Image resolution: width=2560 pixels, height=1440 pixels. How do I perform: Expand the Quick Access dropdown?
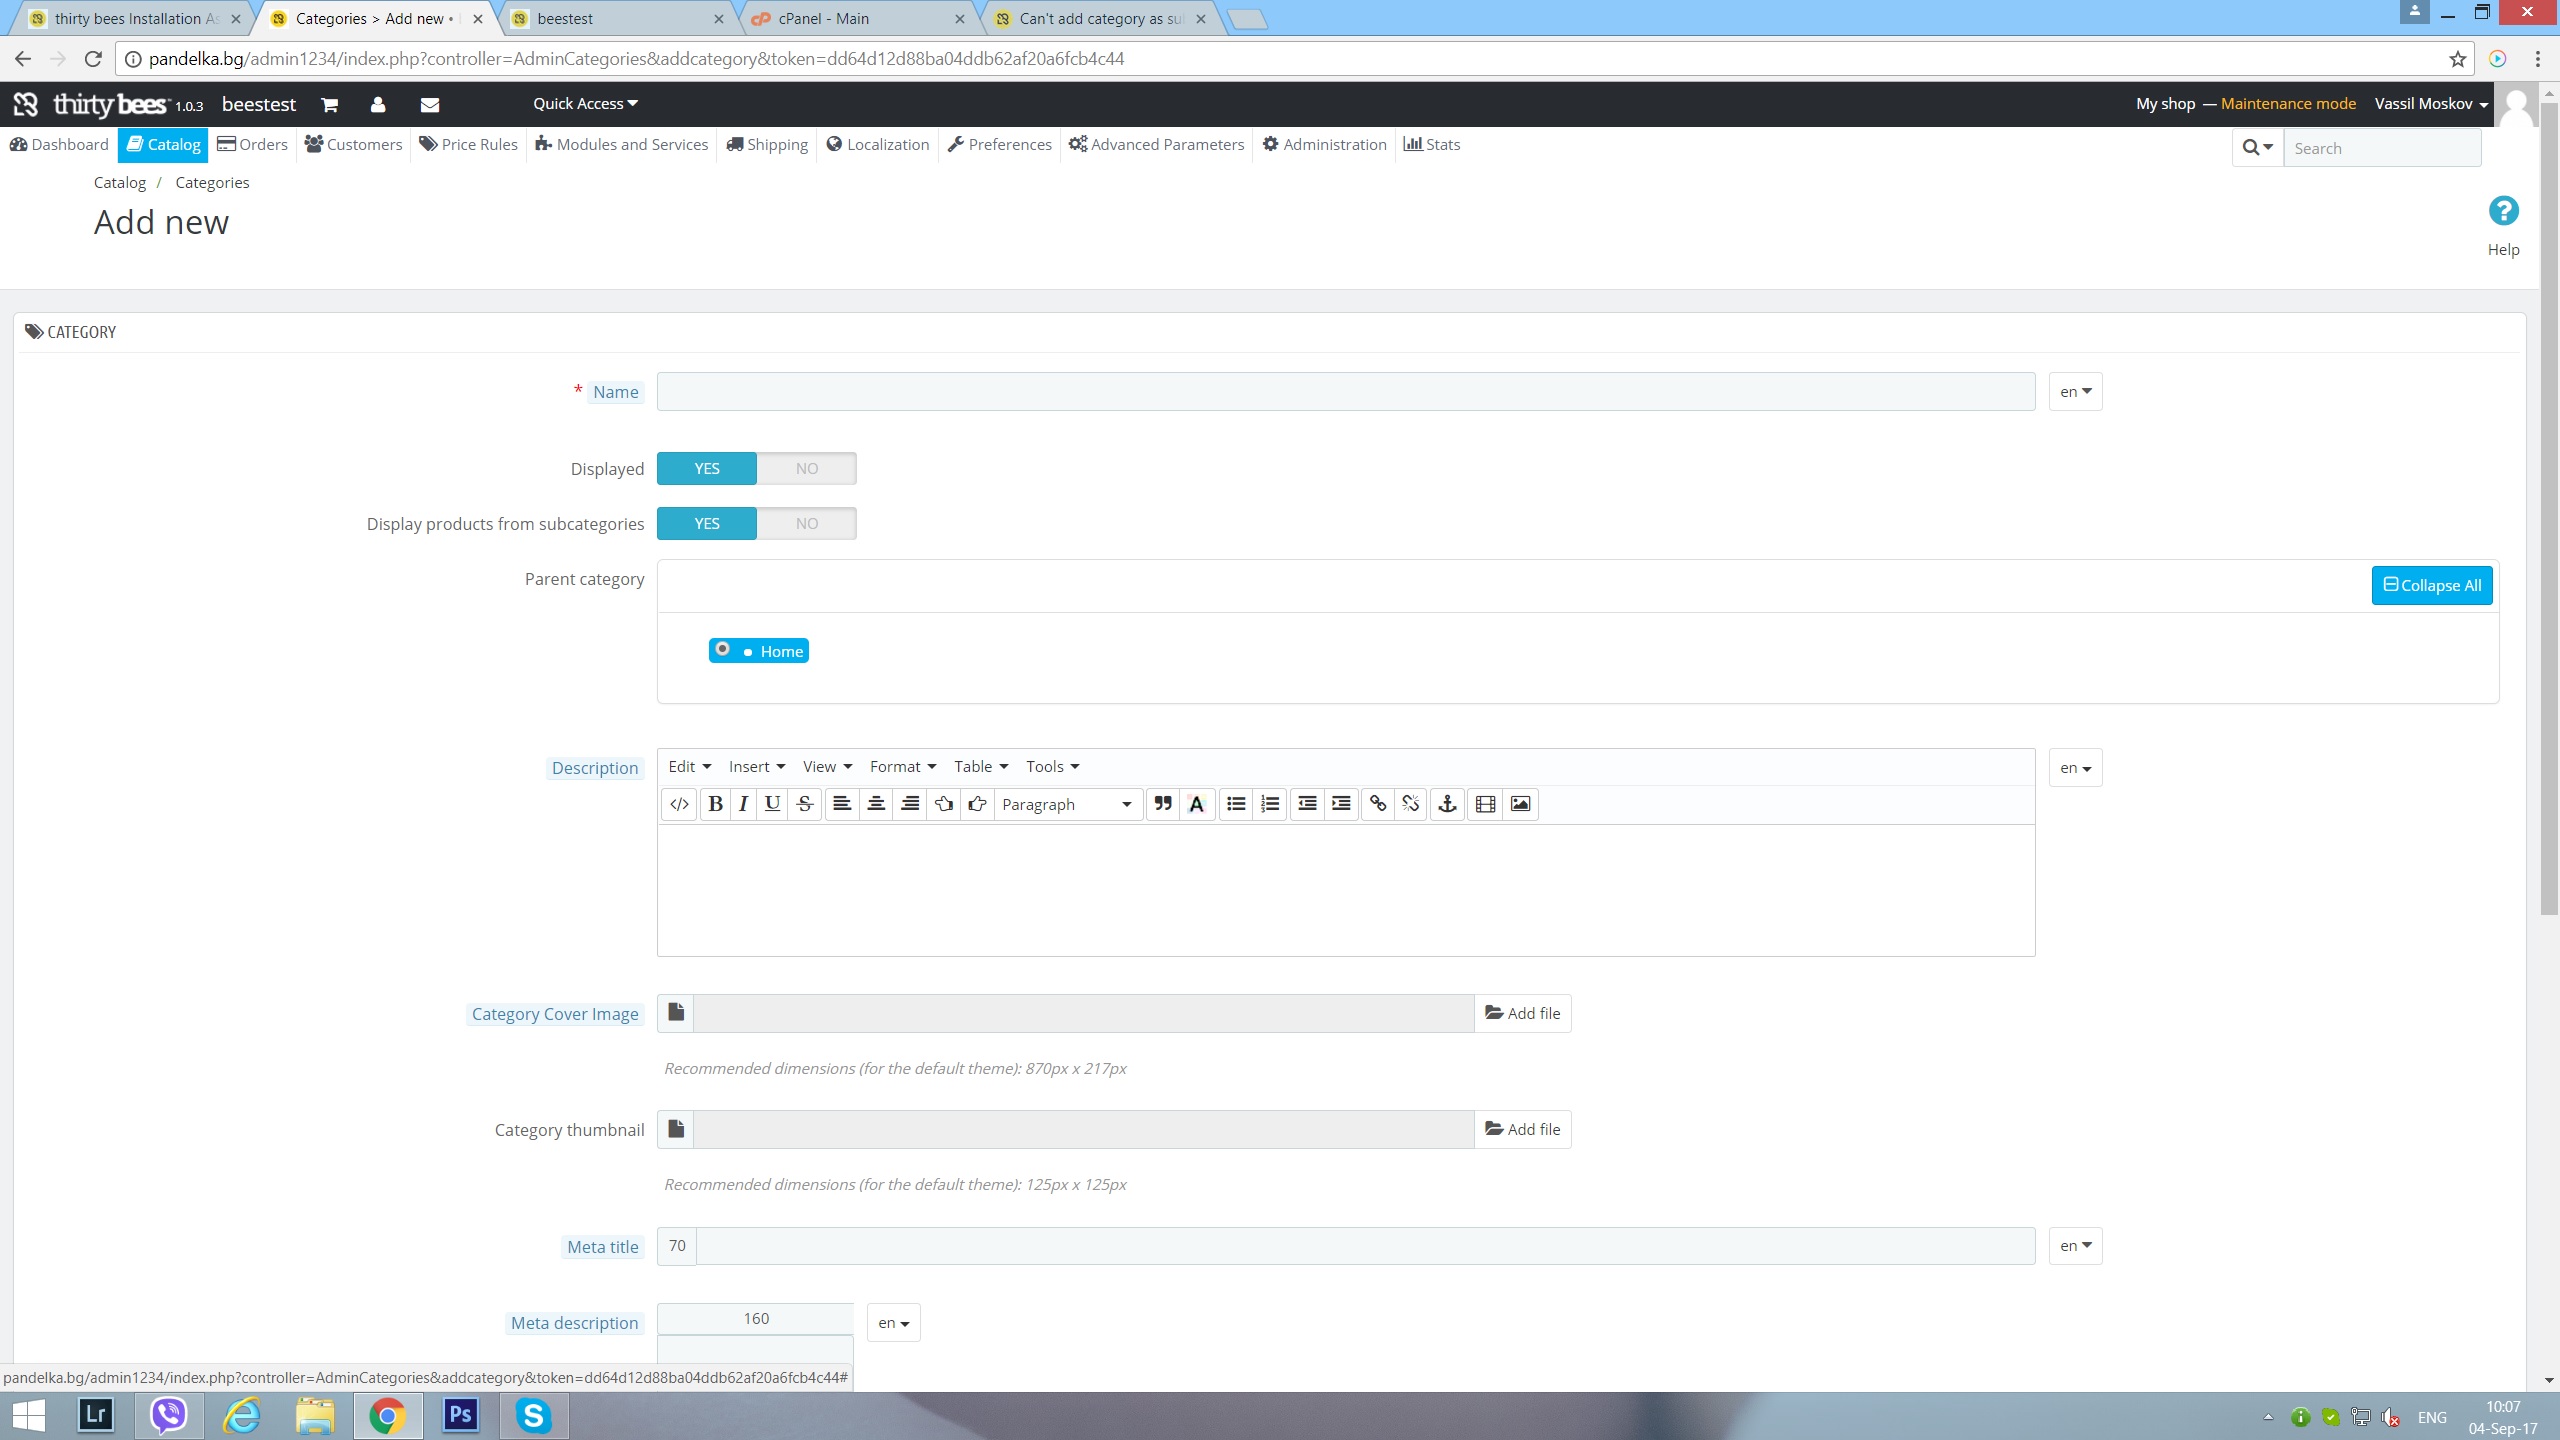pyautogui.click(x=585, y=104)
